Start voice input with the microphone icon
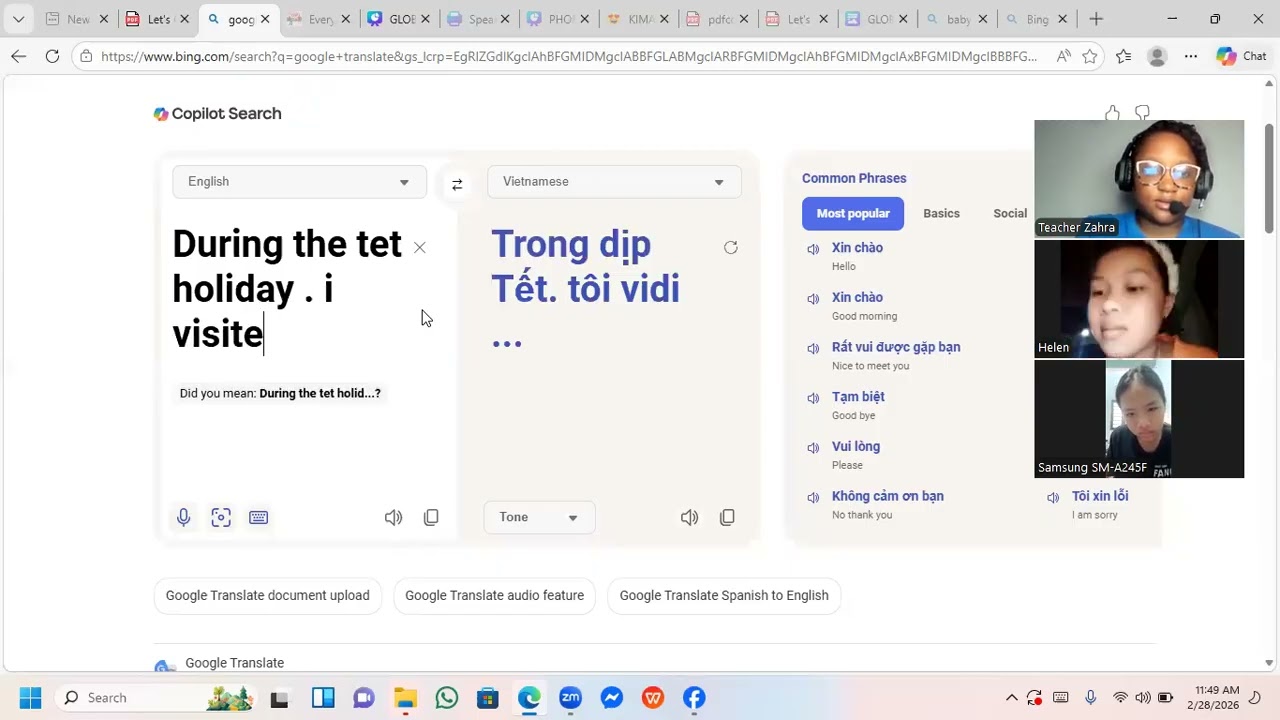 click(183, 517)
